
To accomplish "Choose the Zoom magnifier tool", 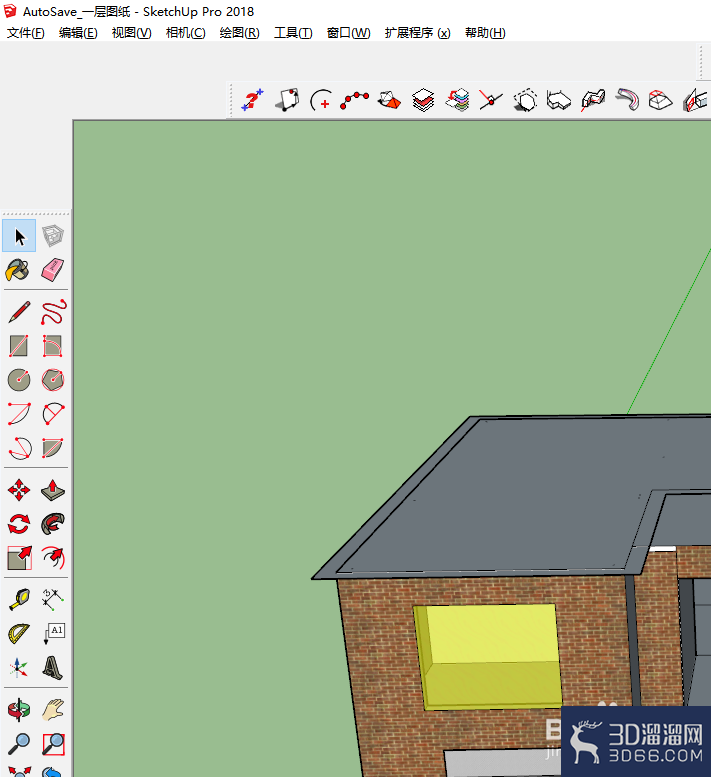I will tap(19, 744).
